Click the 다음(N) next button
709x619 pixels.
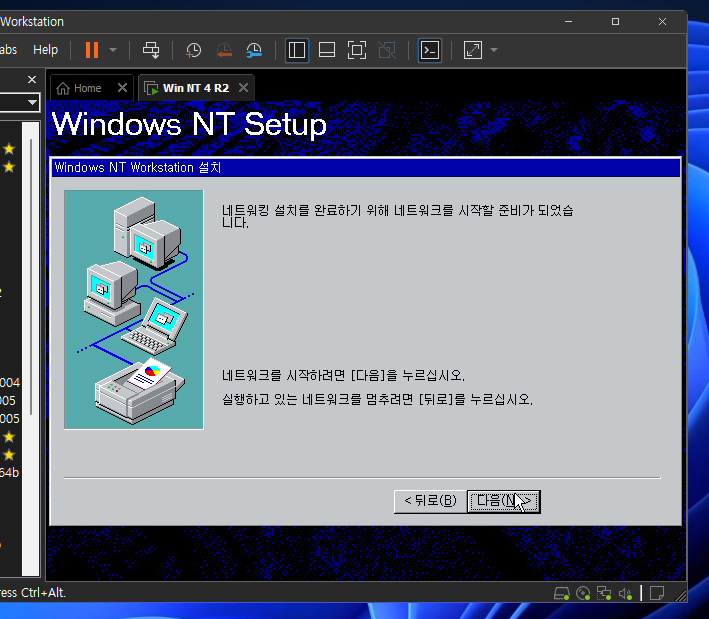pyautogui.click(x=504, y=501)
